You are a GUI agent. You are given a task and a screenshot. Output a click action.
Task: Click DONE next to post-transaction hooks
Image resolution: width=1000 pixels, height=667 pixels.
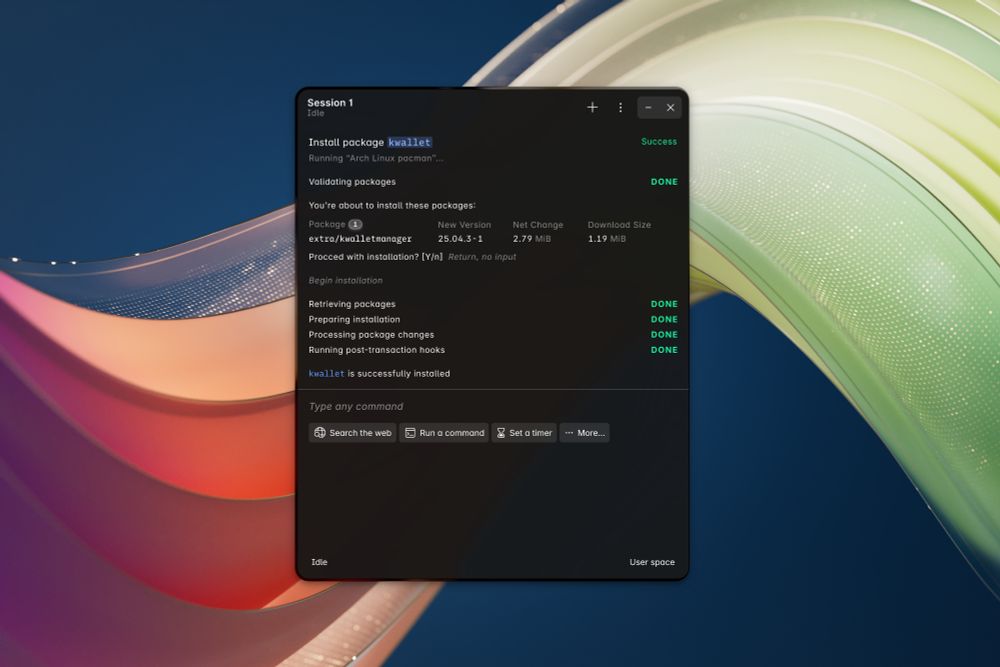point(664,350)
